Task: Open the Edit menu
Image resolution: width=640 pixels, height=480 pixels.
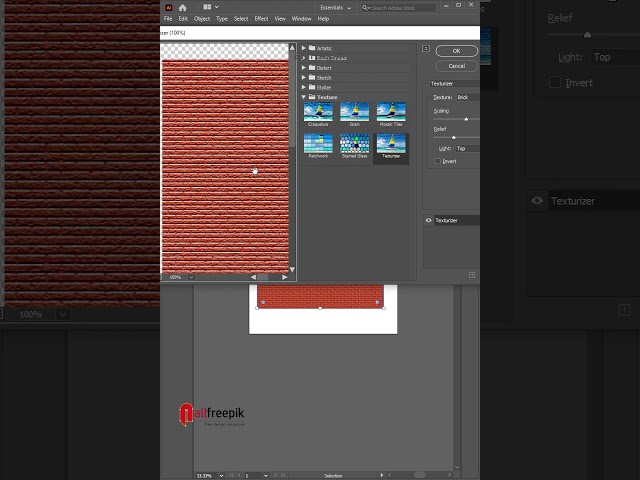Action: pos(183,19)
